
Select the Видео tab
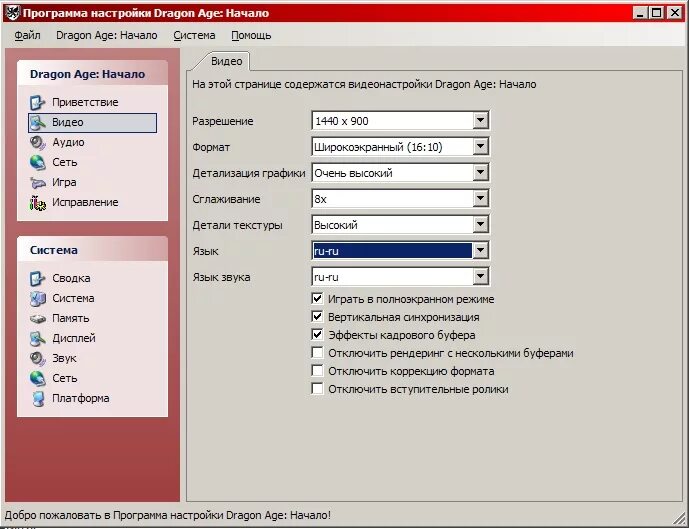[x=226, y=61]
